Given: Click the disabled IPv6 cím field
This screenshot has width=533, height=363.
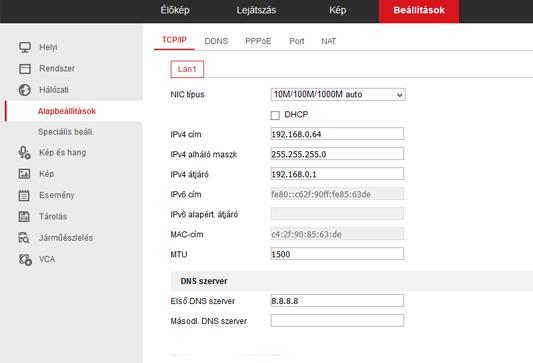Looking at the screenshot, I should click(337, 194).
